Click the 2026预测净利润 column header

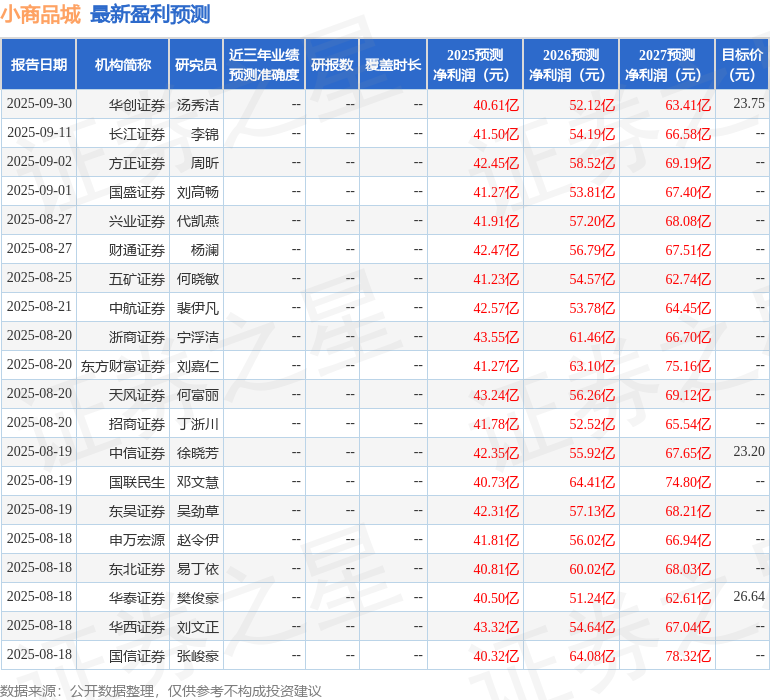571,65
